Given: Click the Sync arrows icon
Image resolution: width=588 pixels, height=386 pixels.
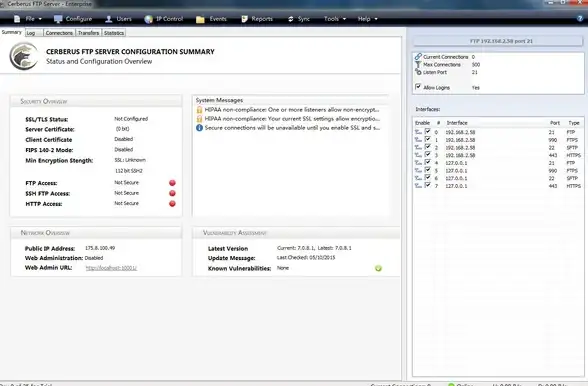Looking at the screenshot, I should click(291, 19).
